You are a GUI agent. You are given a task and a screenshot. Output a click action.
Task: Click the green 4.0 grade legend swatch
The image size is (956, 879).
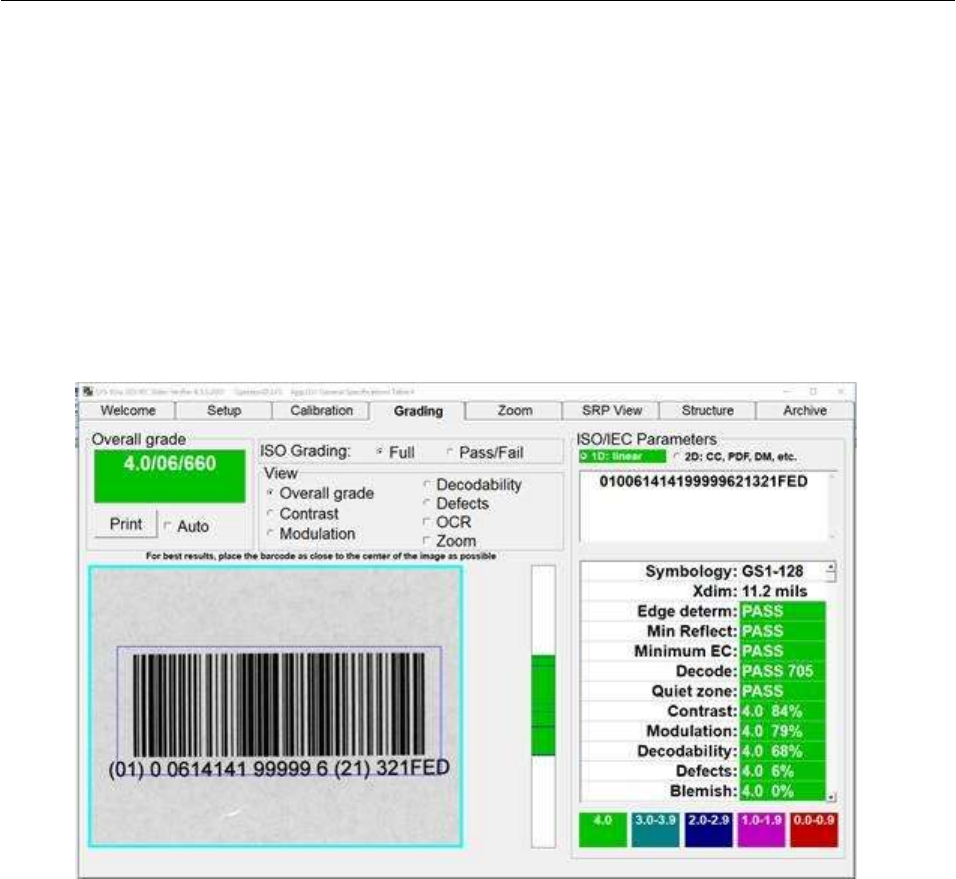(602, 830)
